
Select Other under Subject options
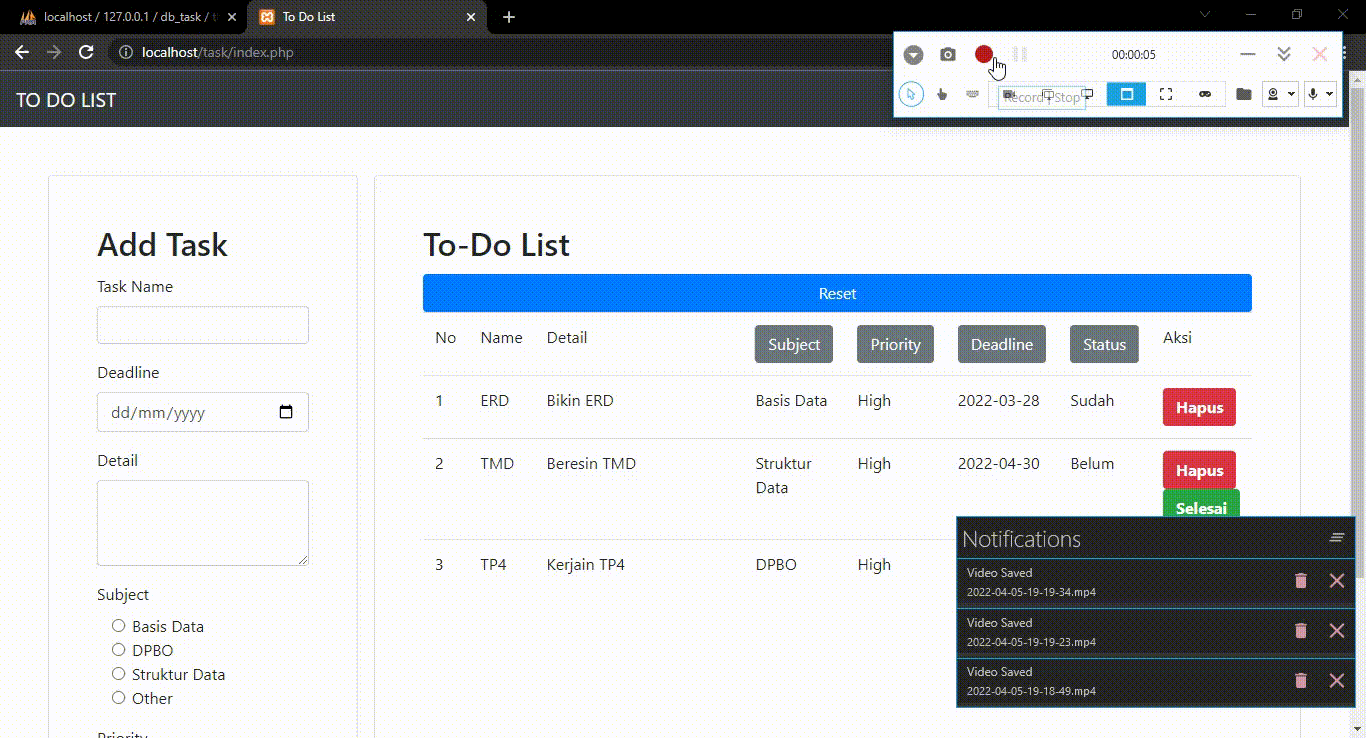(118, 698)
